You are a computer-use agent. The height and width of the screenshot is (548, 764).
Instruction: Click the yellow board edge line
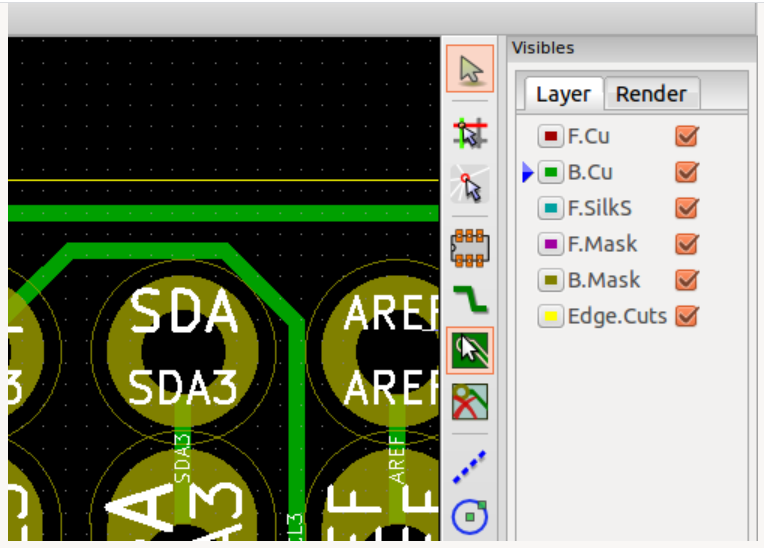pos(223,180)
